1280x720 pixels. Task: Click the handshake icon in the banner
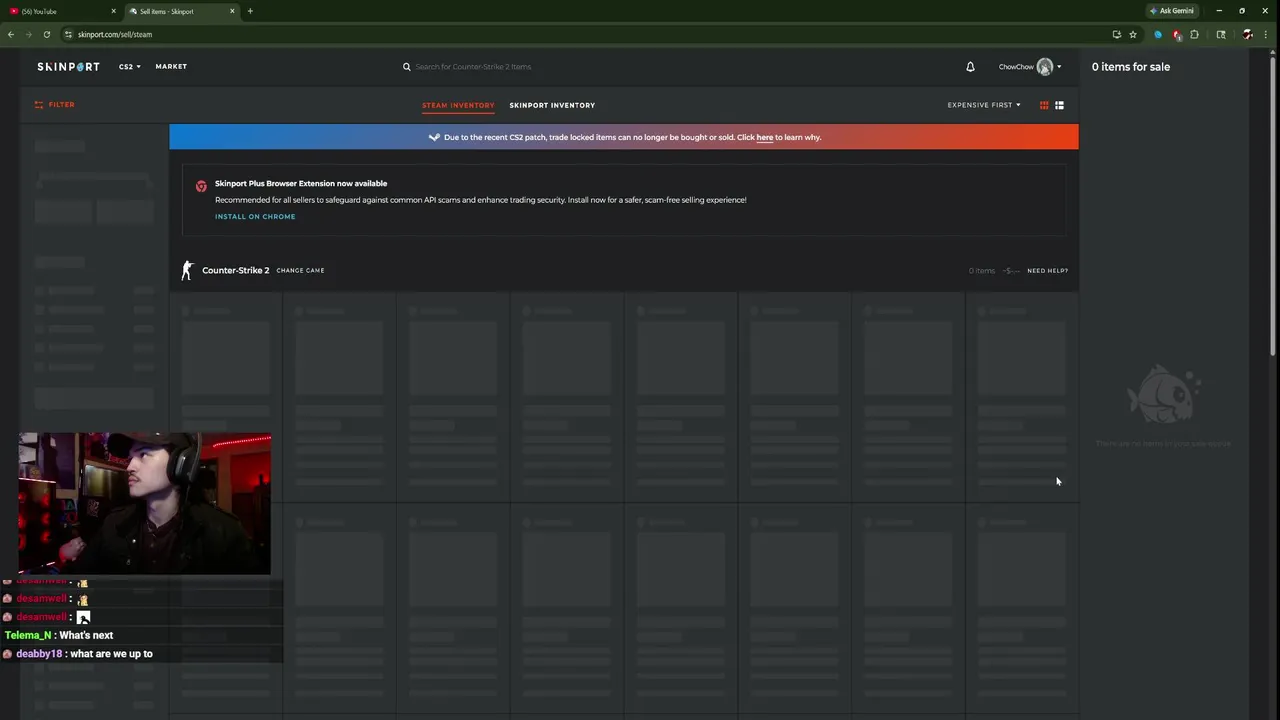[x=434, y=137]
